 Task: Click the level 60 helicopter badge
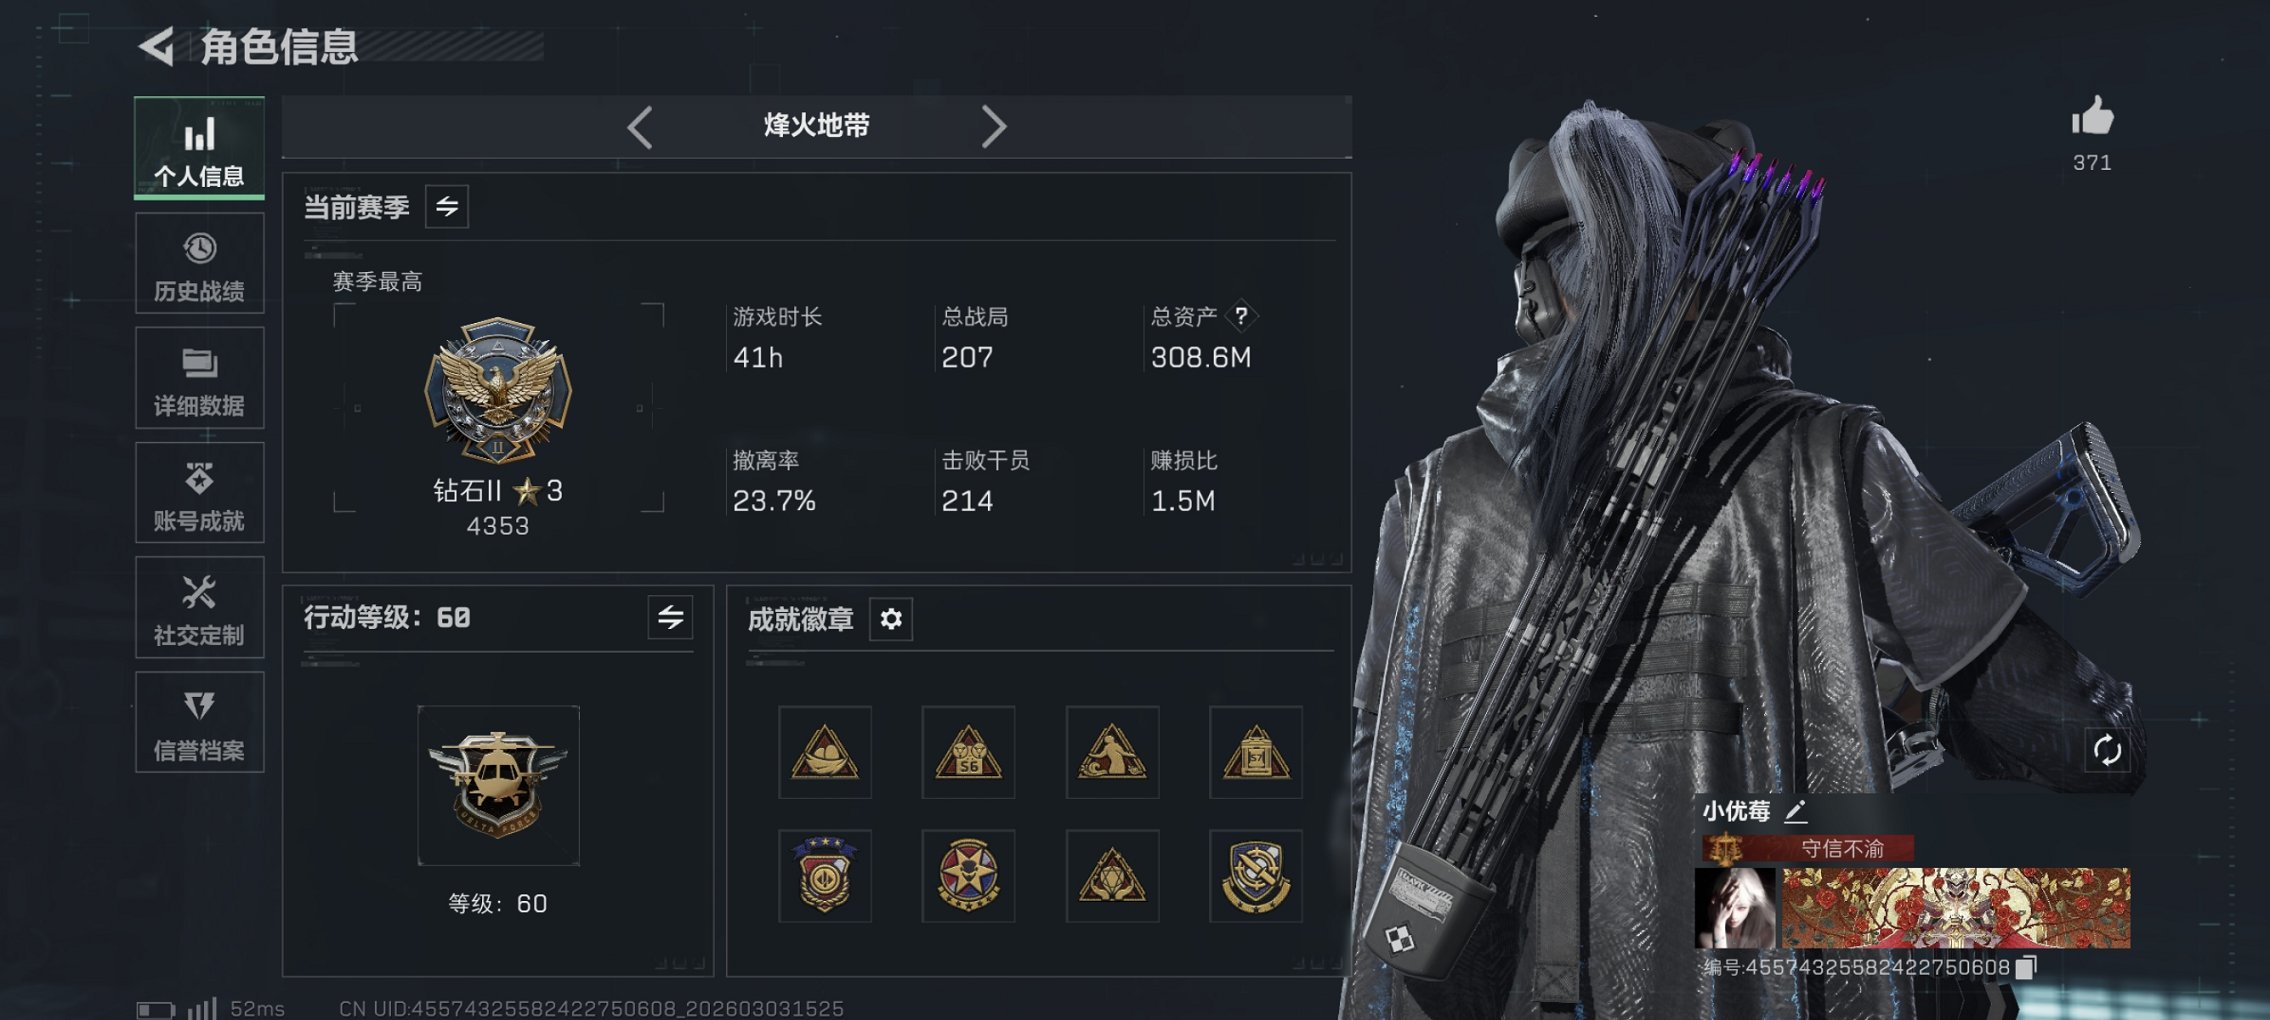[498, 785]
